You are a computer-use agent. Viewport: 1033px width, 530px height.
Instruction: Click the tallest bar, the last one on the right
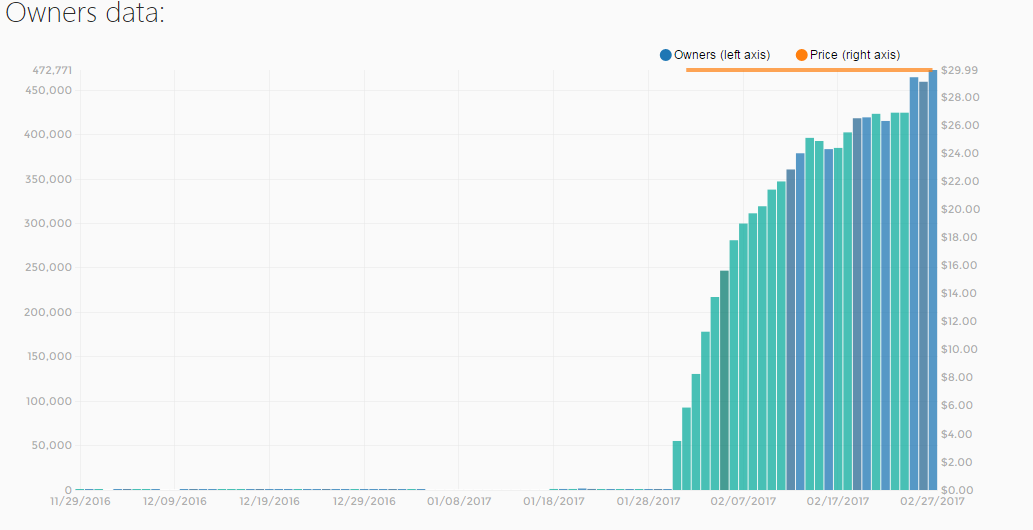tap(933, 280)
